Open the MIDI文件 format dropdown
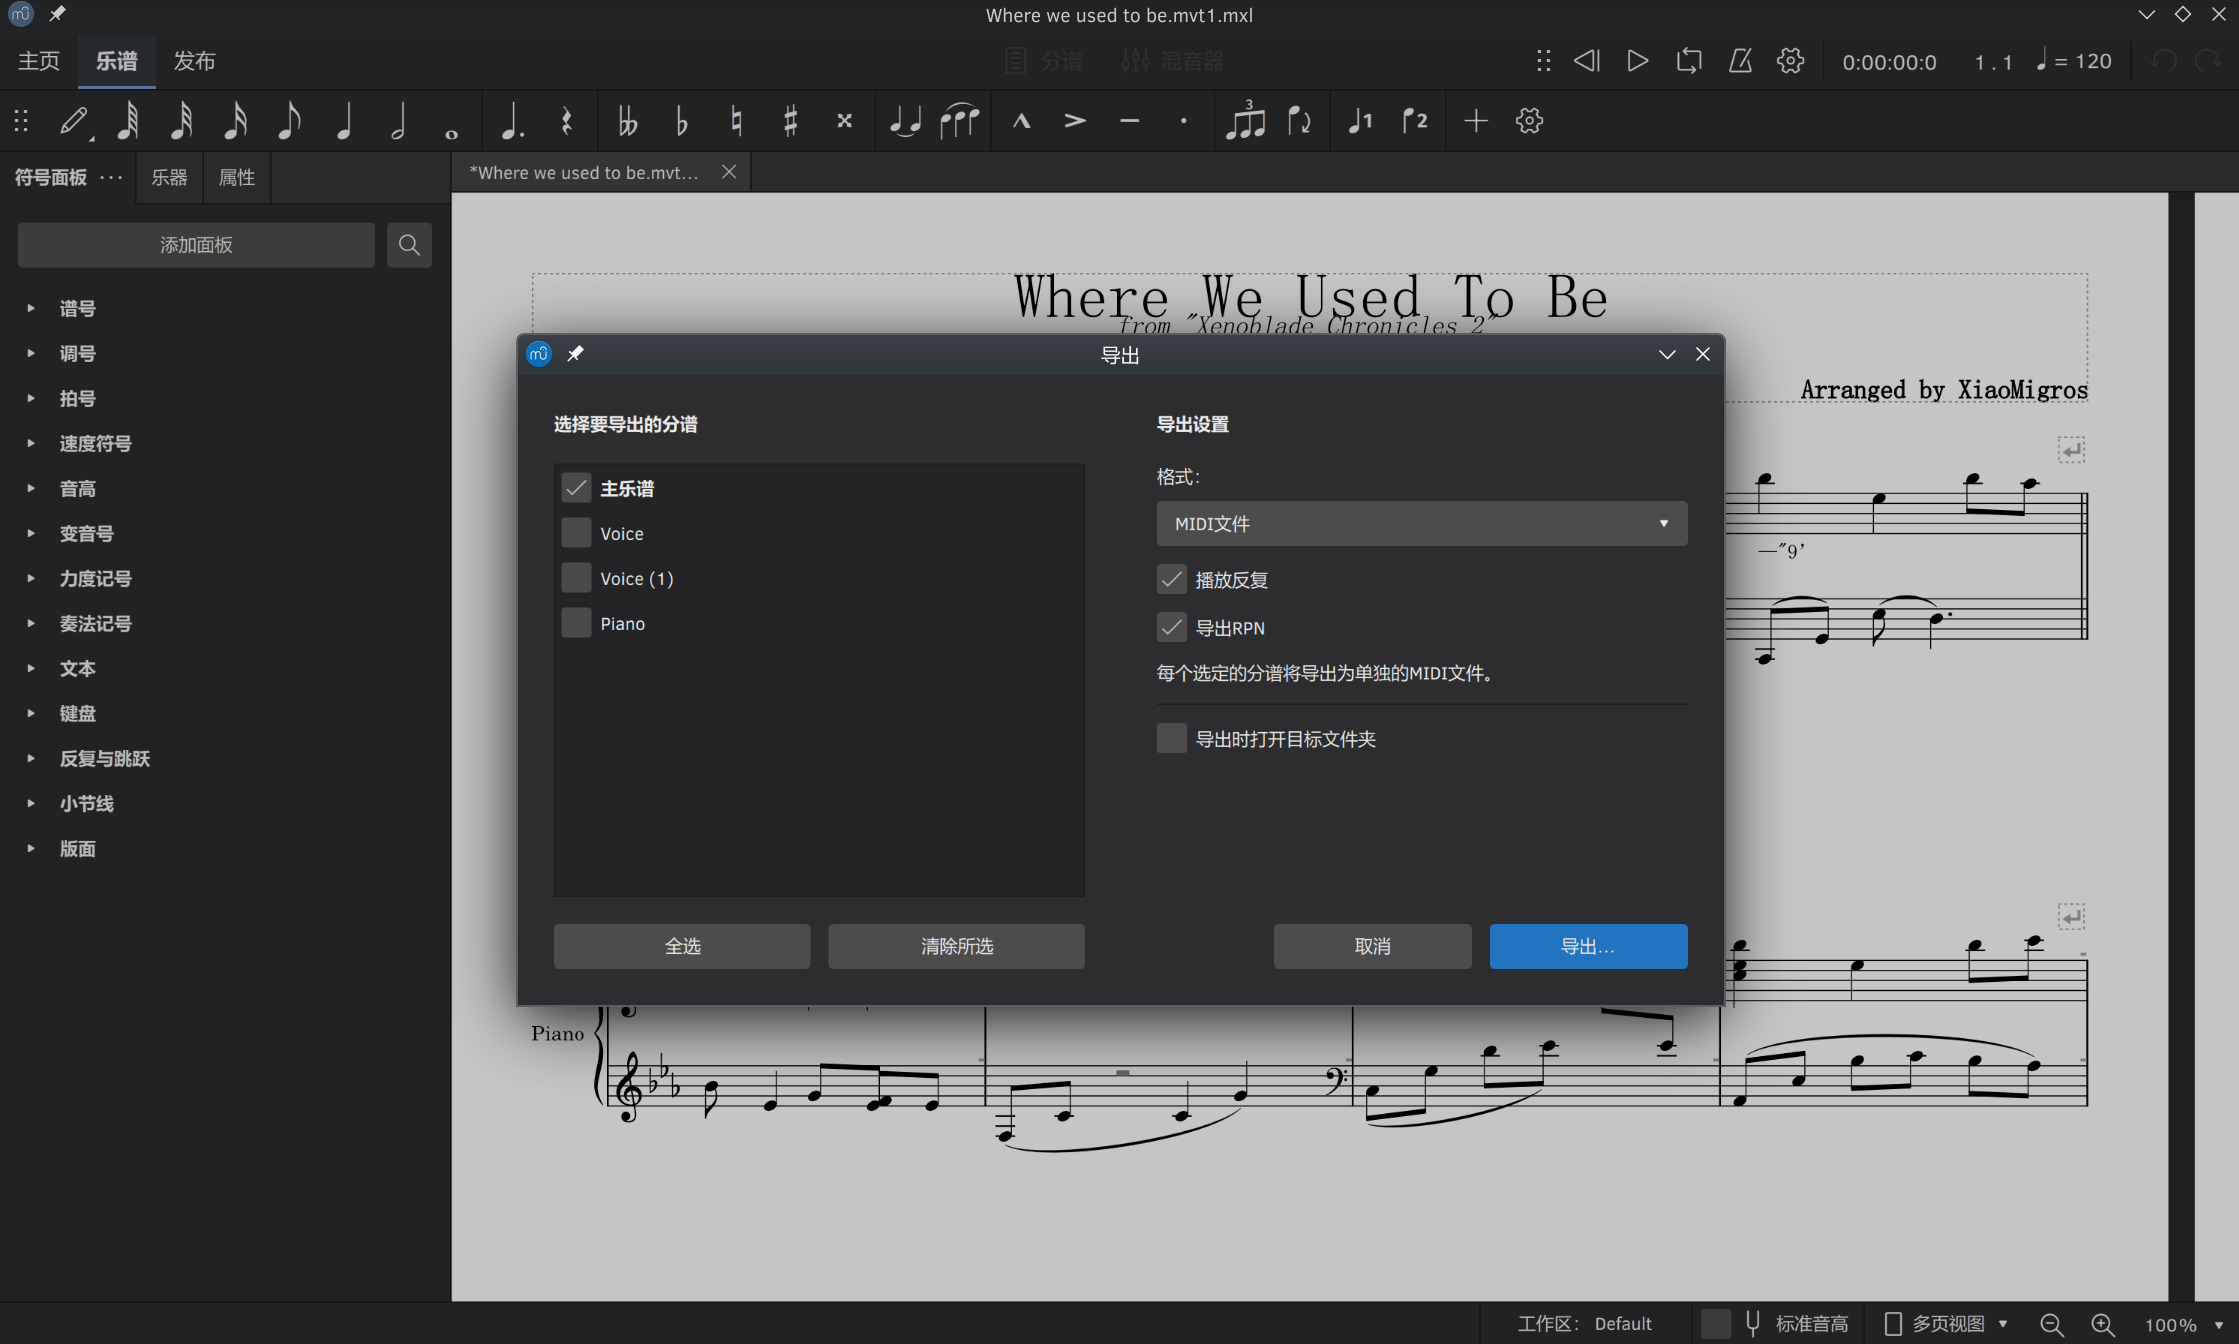Image resolution: width=2239 pixels, height=1344 pixels. (x=1421, y=524)
